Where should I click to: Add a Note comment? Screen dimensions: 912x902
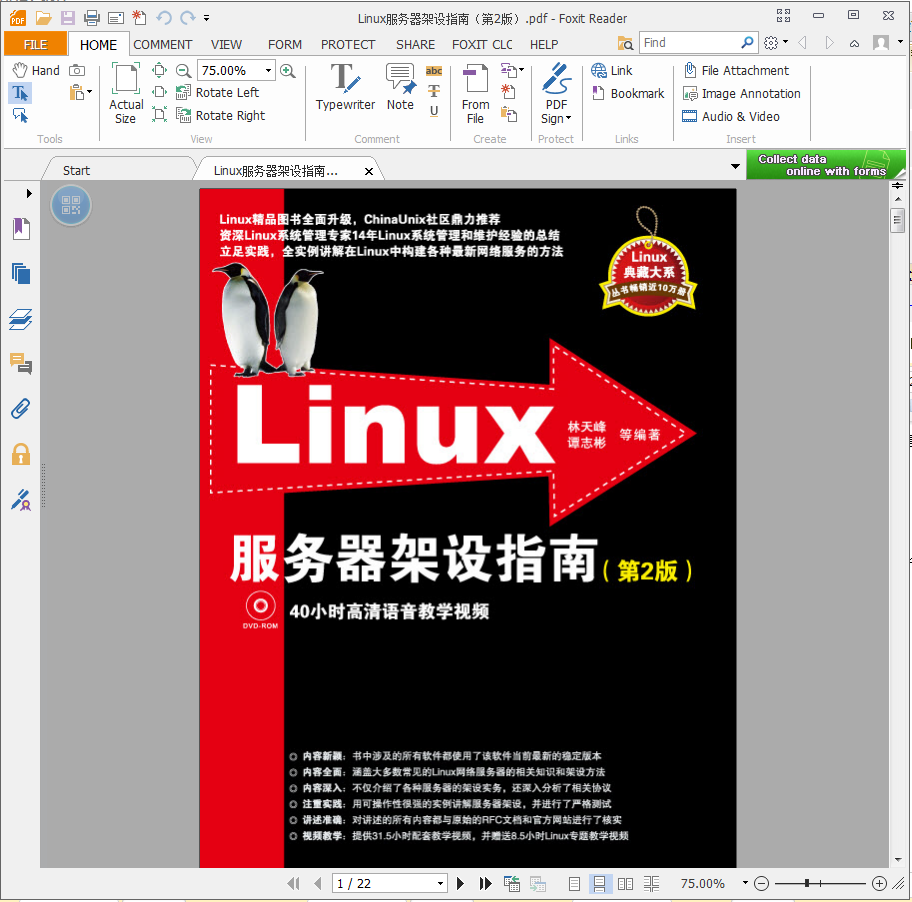400,87
